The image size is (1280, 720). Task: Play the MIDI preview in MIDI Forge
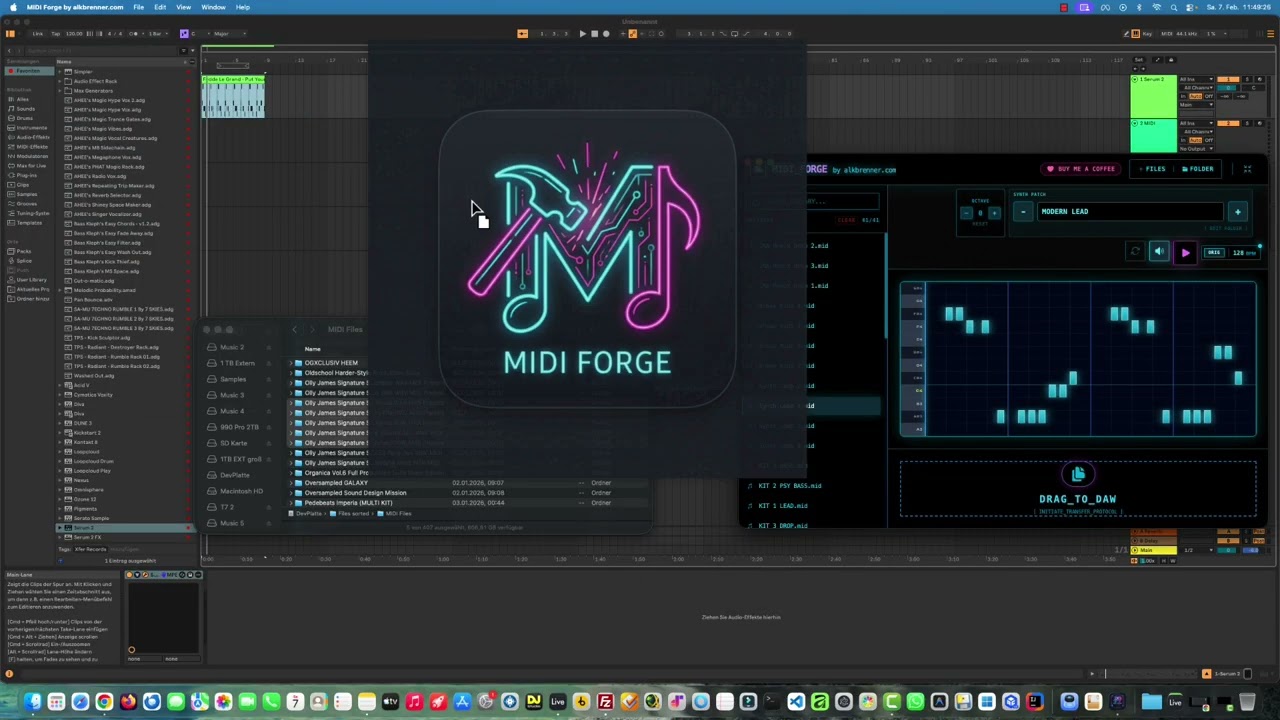pos(1185,253)
